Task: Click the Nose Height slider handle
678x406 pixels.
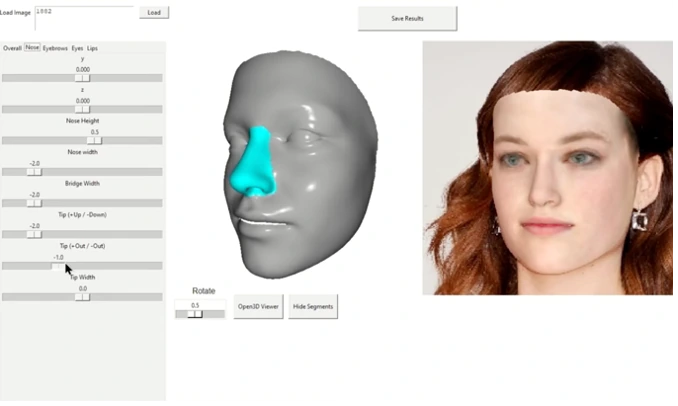Action: [94, 141]
